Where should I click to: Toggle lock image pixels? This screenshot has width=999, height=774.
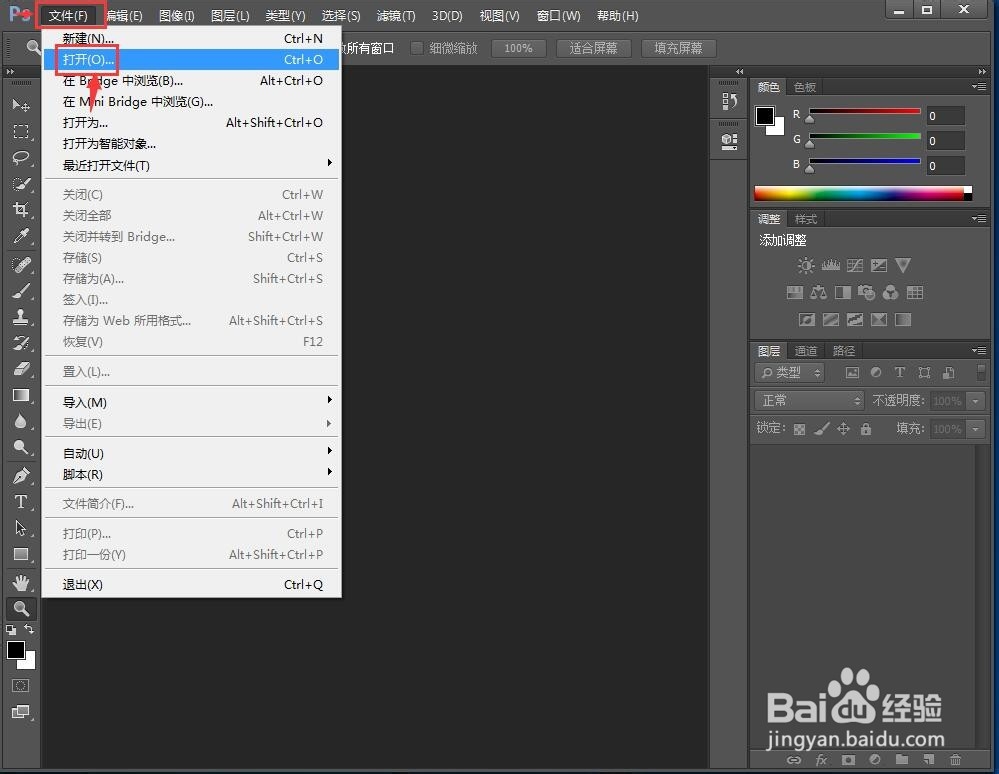coord(821,429)
